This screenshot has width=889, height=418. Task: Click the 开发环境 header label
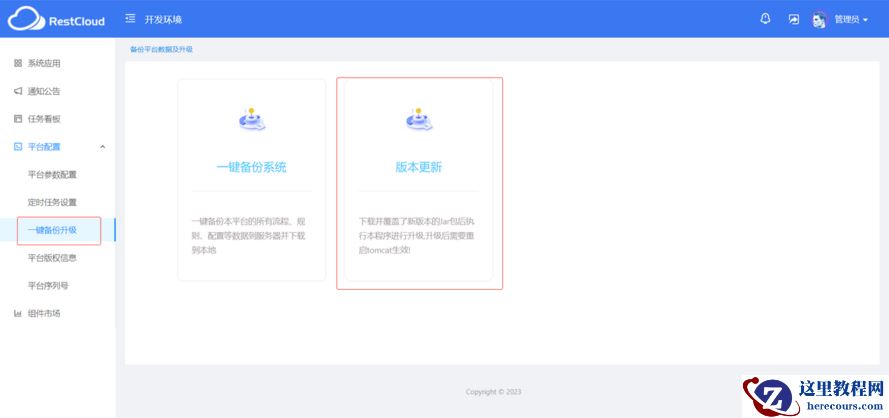[163, 19]
